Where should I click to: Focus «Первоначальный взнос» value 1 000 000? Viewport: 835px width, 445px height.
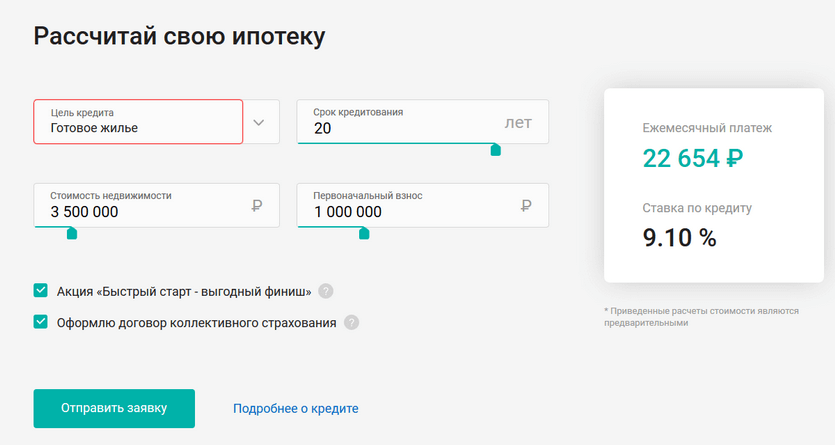tap(348, 212)
